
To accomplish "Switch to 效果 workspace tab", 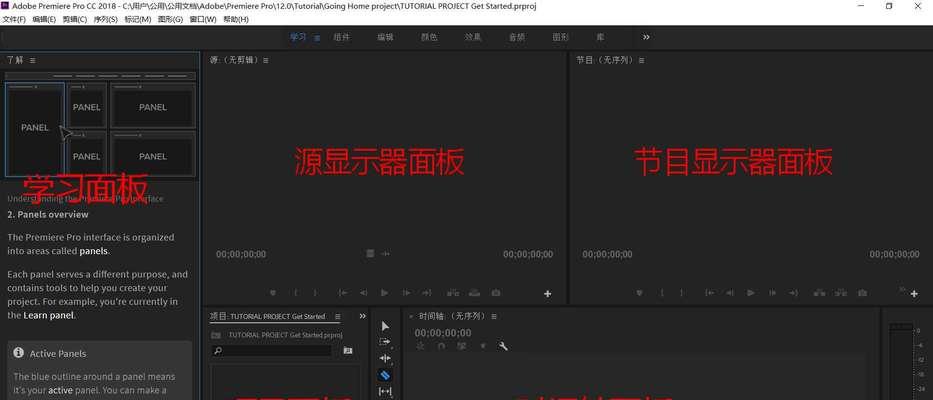I will pos(473,37).
